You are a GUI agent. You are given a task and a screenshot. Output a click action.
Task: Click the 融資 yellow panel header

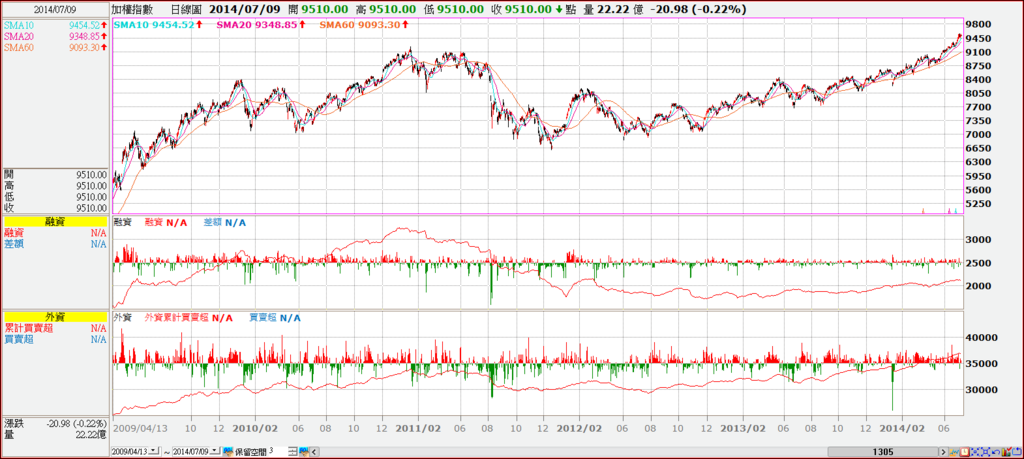(x=54, y=223)
